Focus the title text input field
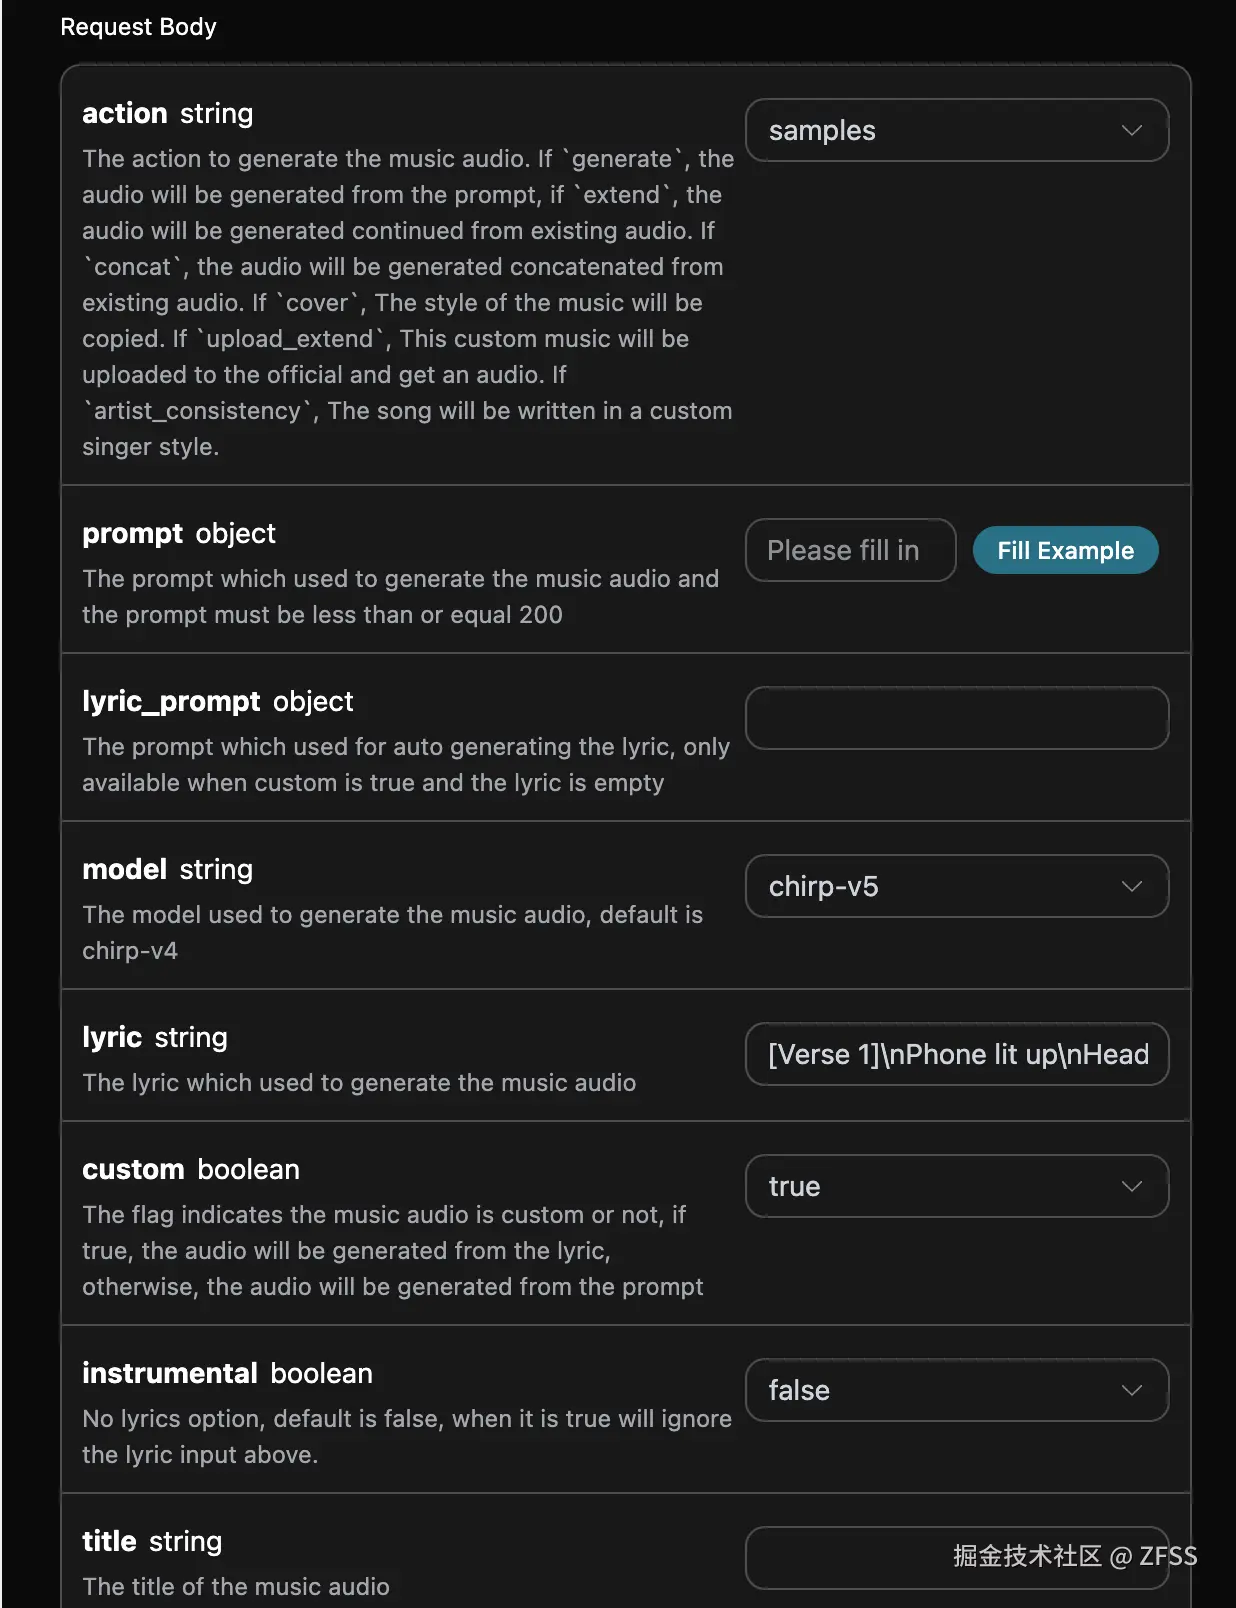 coord(850,1557)
